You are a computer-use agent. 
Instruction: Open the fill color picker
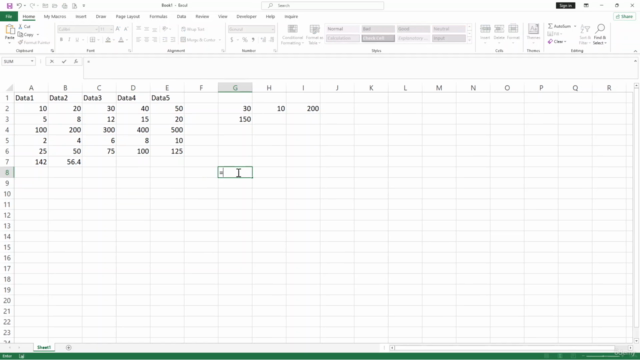(108, 40)
